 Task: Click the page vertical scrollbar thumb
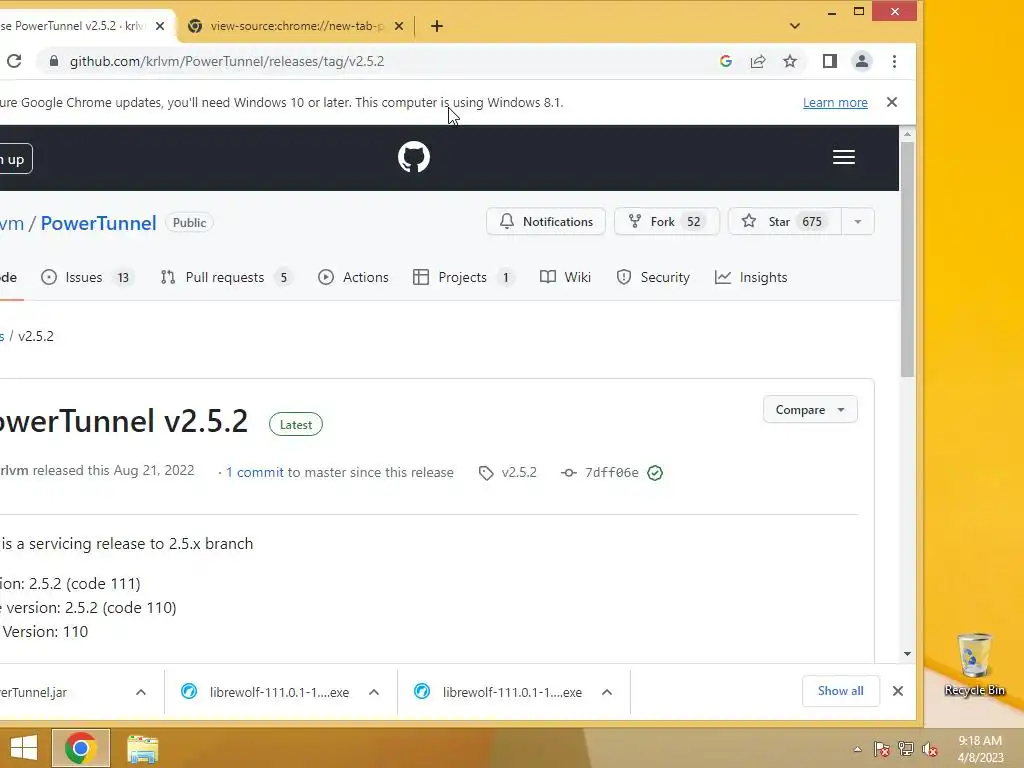(x=908, y=259)
